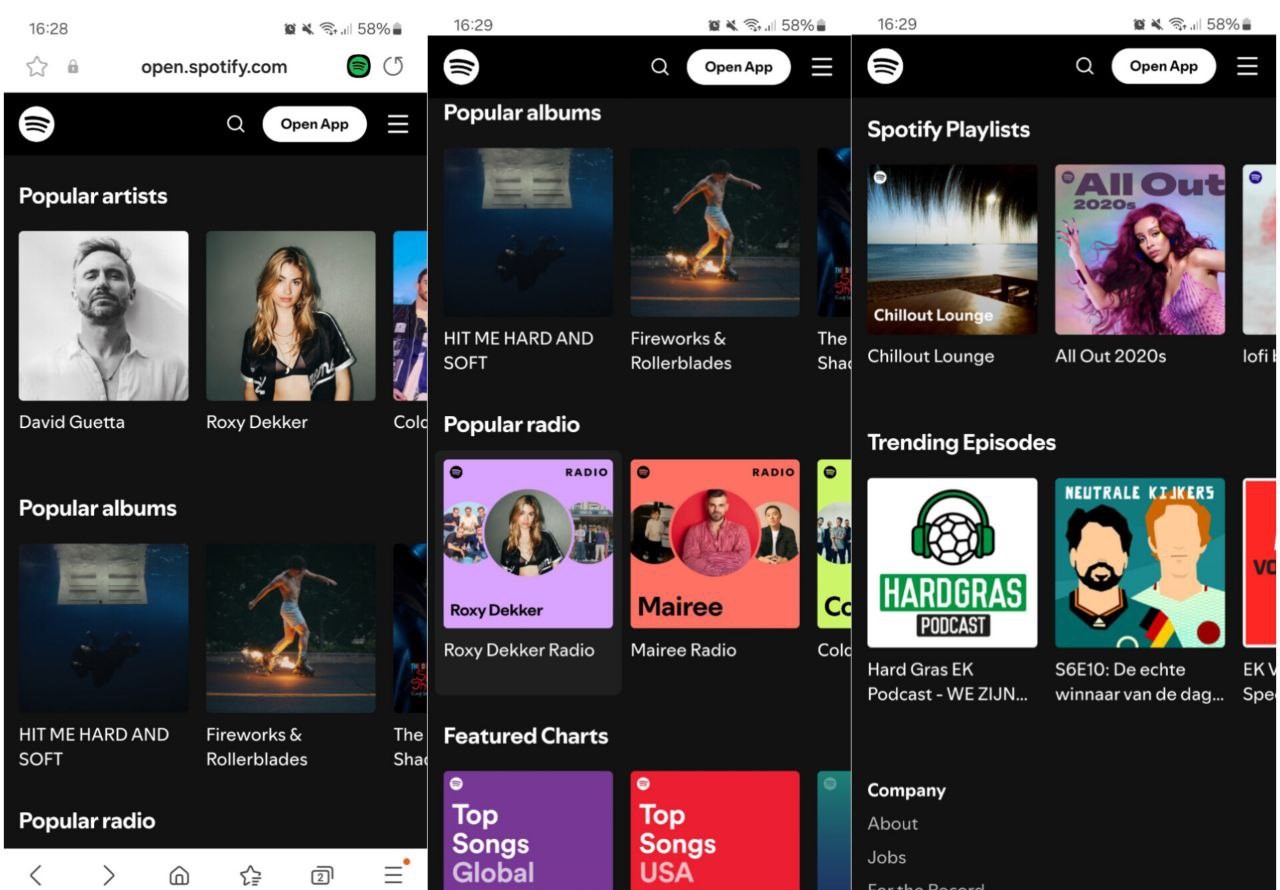Image resolution: width=1280 pixels, height=890 pixels.
Task: Open the Jobs footer link
Action: 887,857
